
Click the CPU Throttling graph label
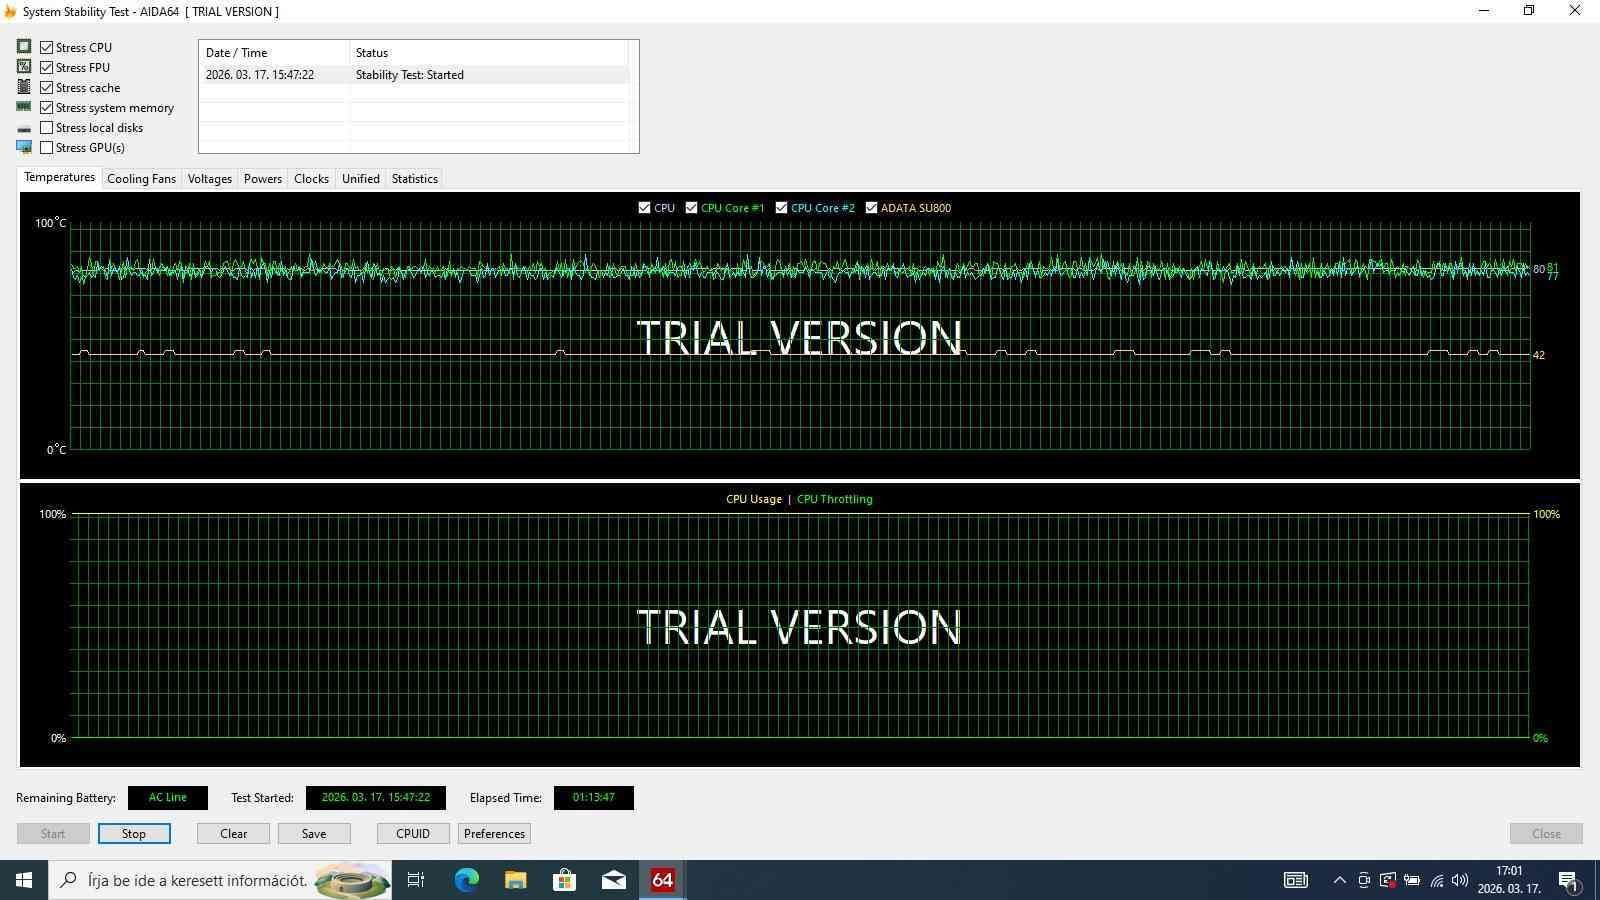835,499
